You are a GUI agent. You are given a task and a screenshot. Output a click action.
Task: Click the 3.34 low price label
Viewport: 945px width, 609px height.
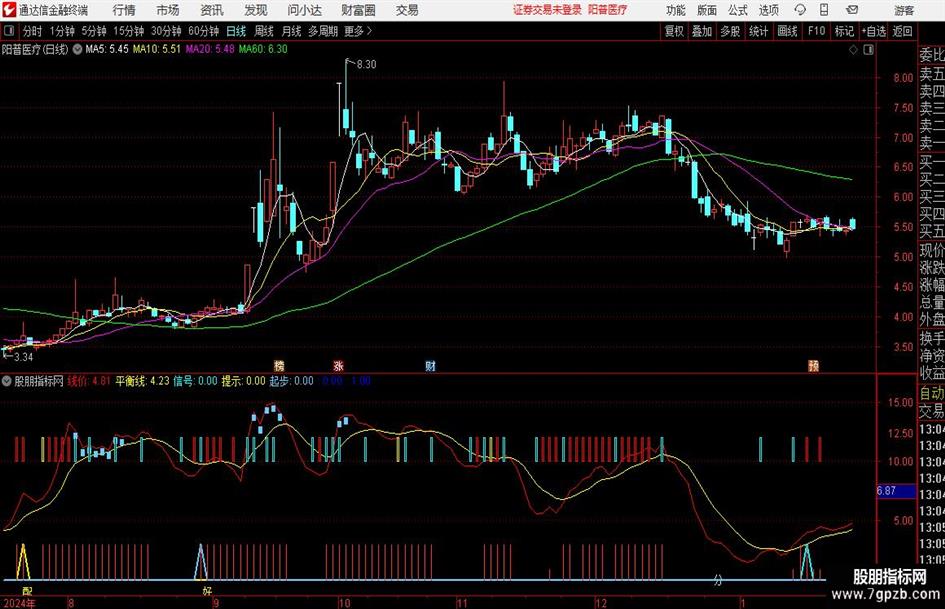point(23,357)
